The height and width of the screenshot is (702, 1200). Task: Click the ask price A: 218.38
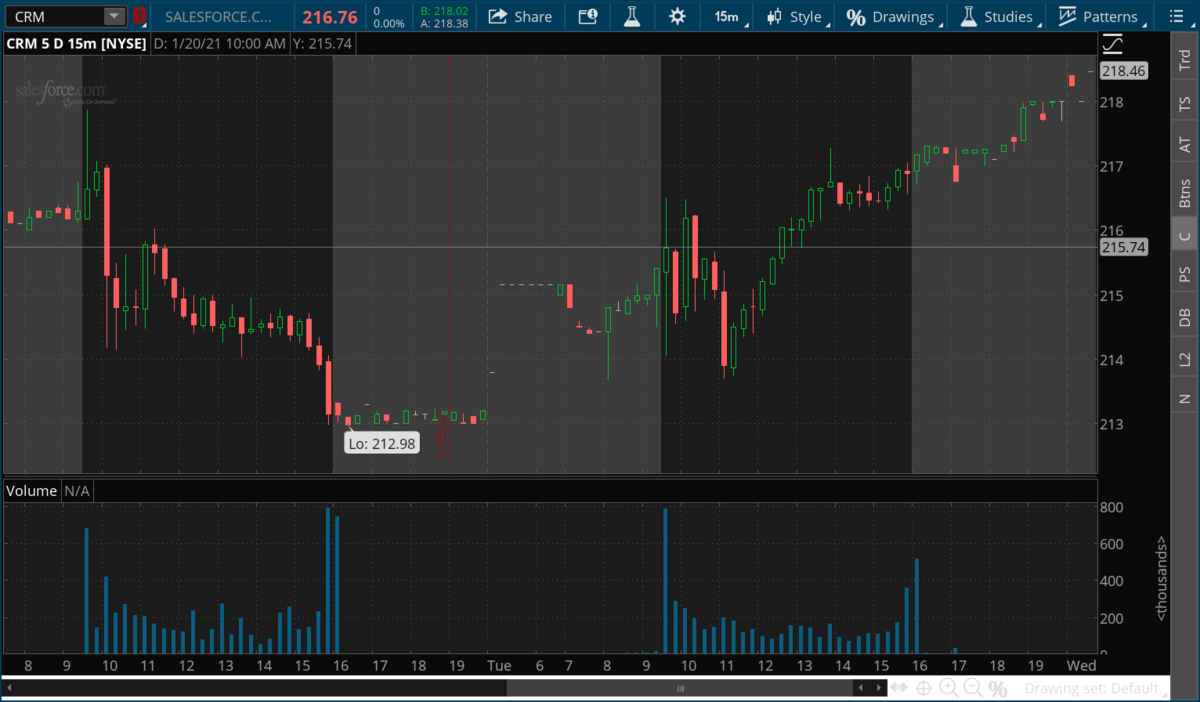coord(445,22)
